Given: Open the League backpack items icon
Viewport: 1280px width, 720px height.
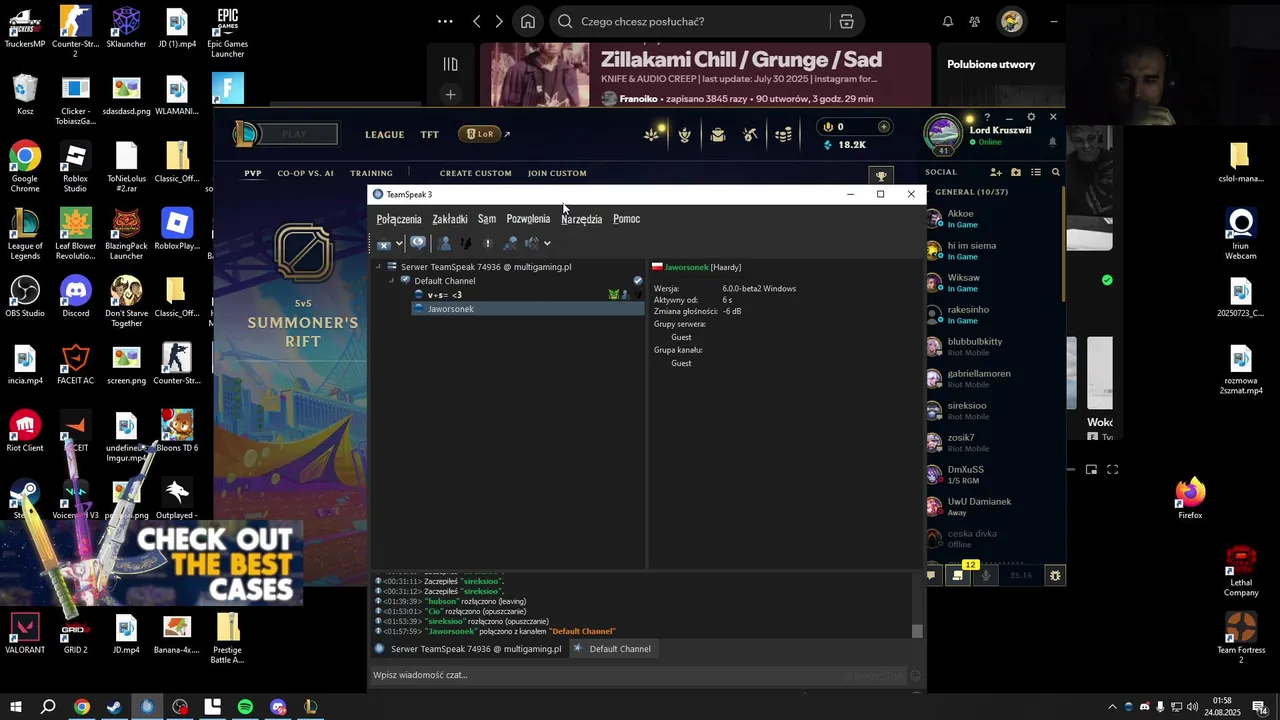Looking at the screenshot, I should [x=718, y=134].
